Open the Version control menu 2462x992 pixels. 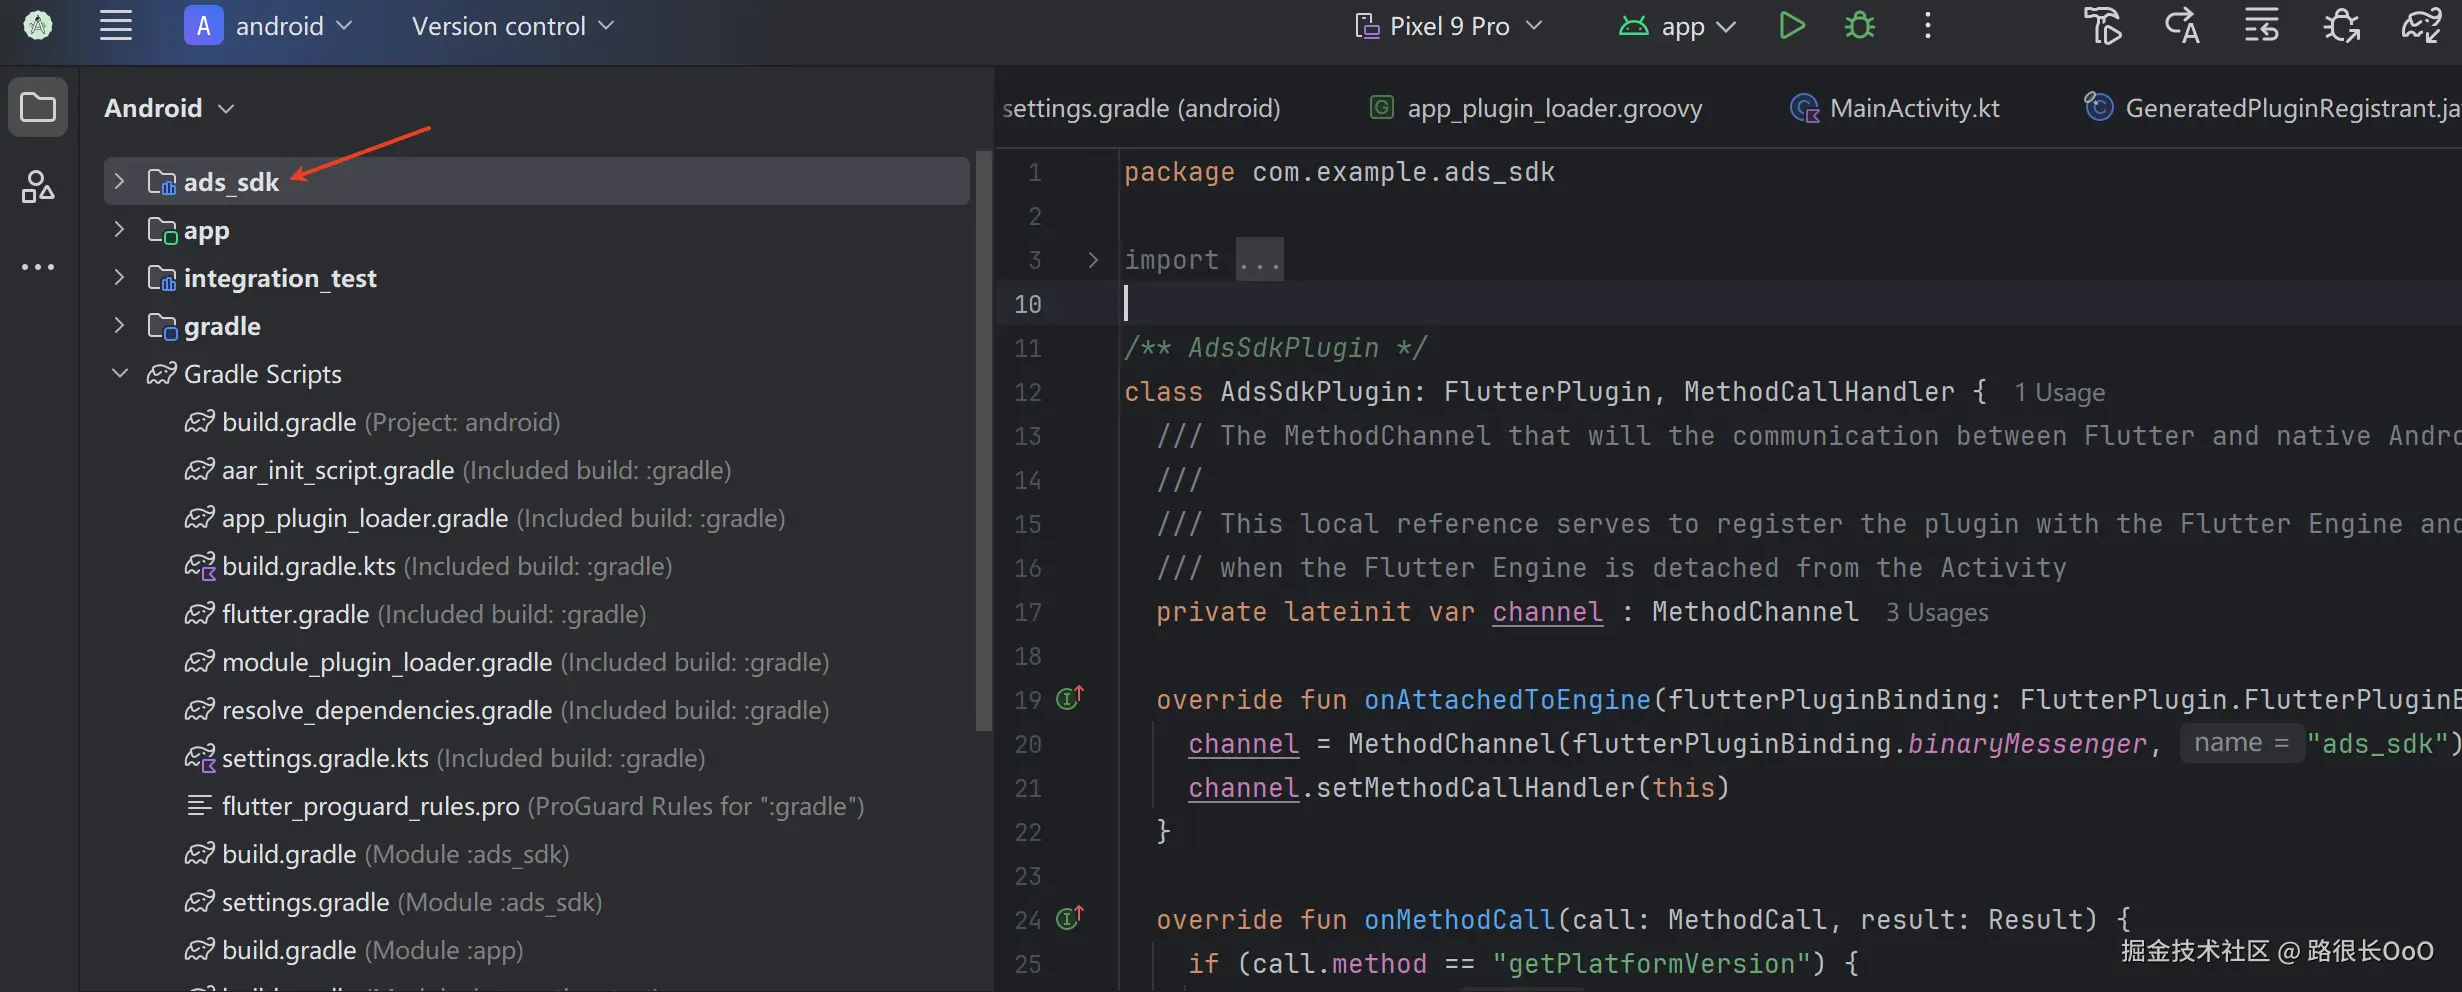point(512,26)
